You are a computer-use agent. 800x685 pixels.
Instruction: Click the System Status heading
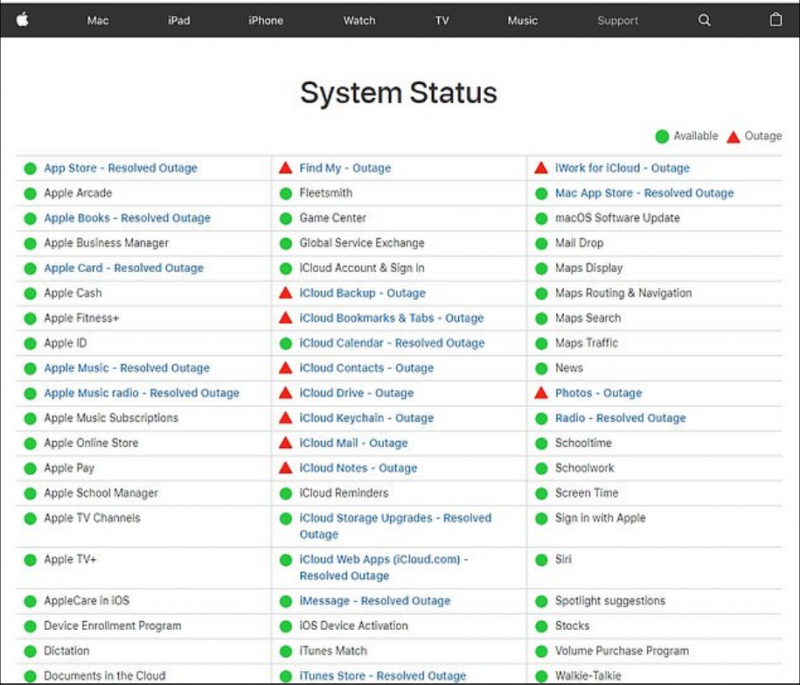click(x=398, y=93)
